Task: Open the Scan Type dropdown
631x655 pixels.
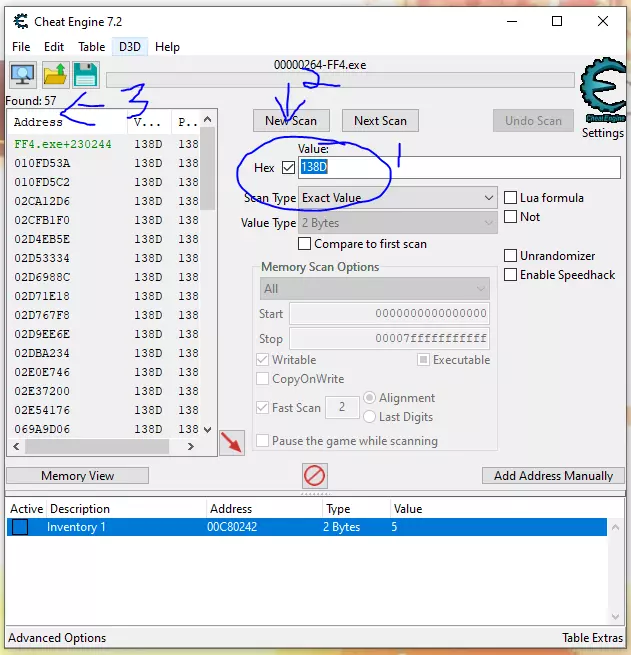Action: (398, 198)
